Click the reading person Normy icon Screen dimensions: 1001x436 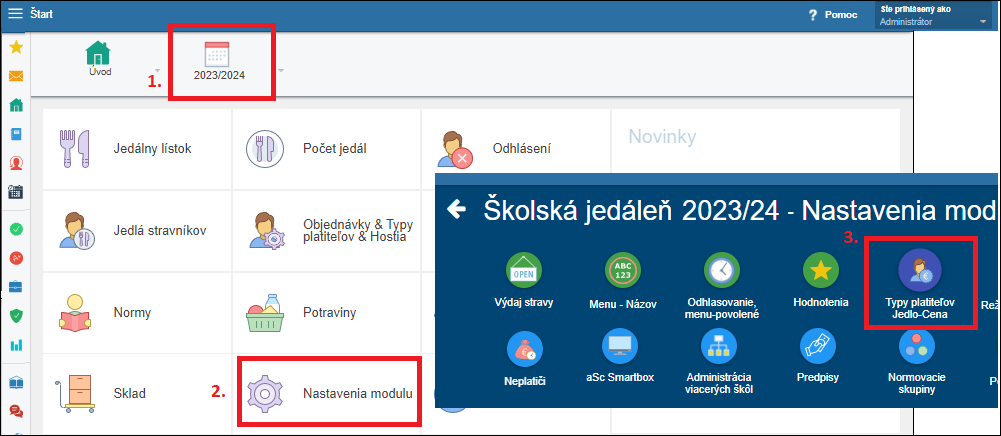click(75, 313)
